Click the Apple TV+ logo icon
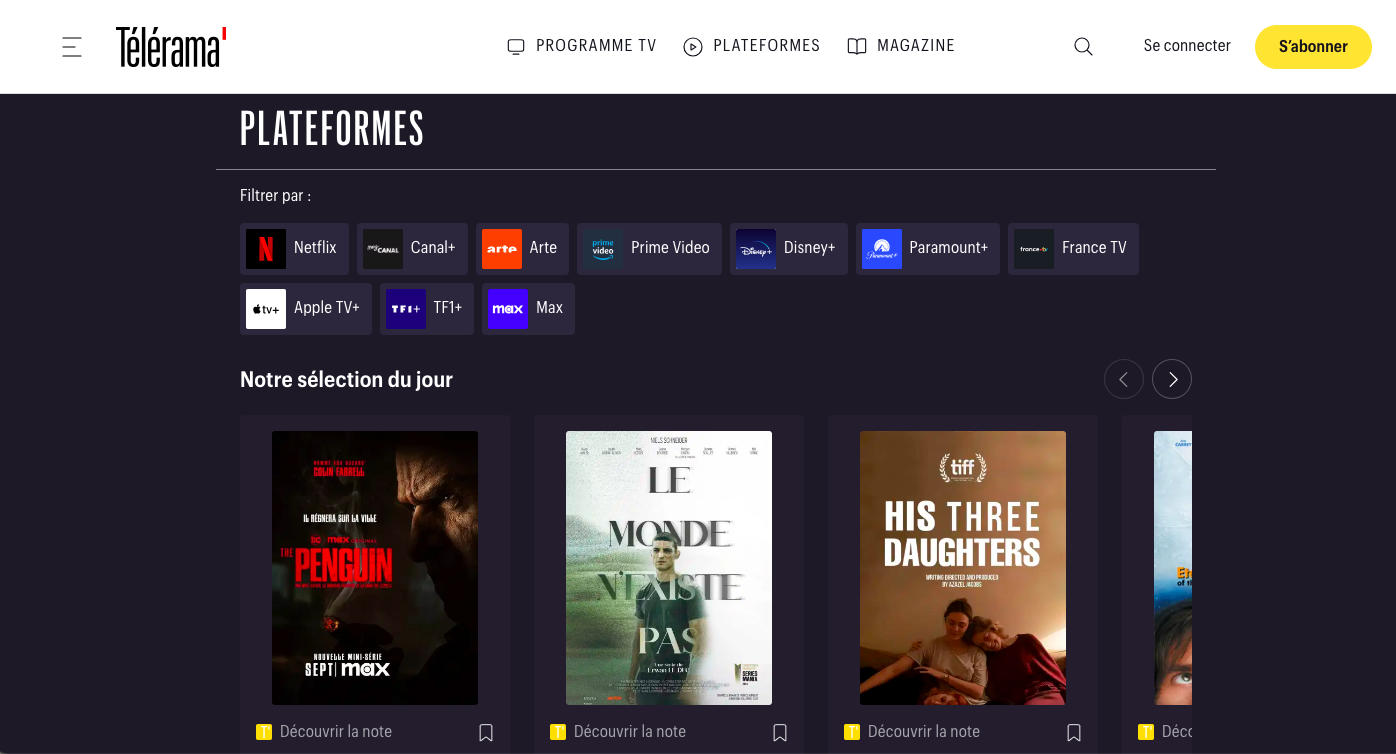Screen dimensions: 1396x754 pyautogui.click(x=266, y=309)
